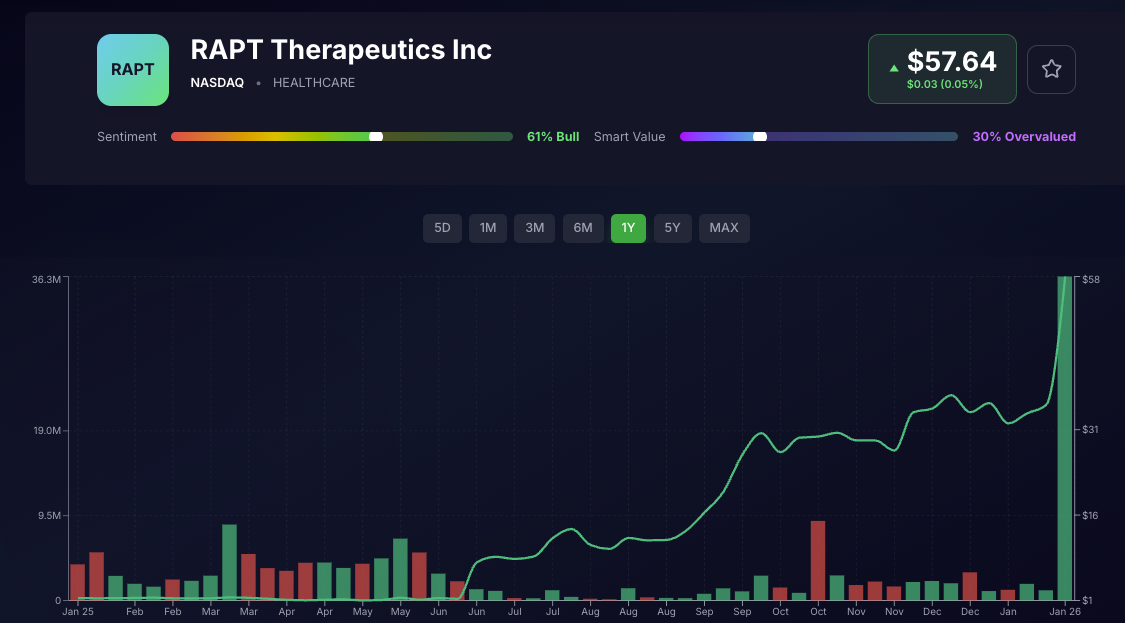Select the 5D time range

click(x=442, y=228)
